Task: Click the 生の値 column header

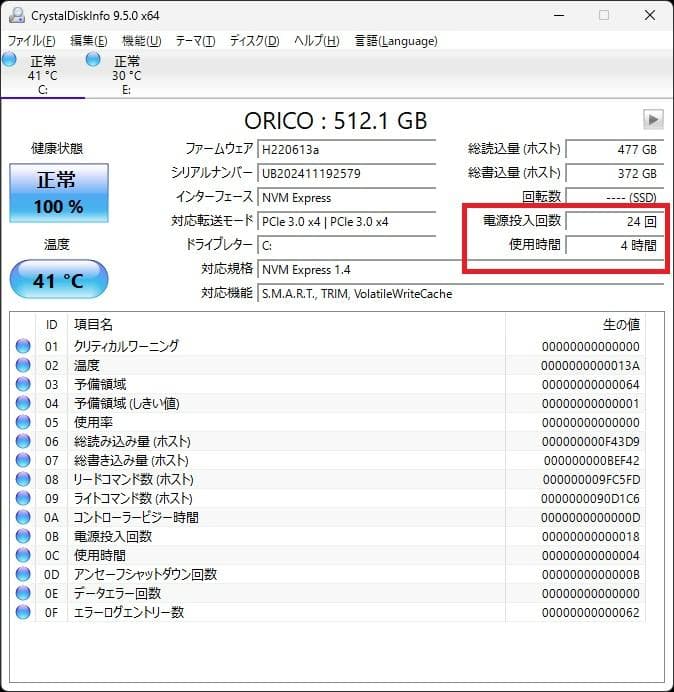Action: (x=575, y=325)
